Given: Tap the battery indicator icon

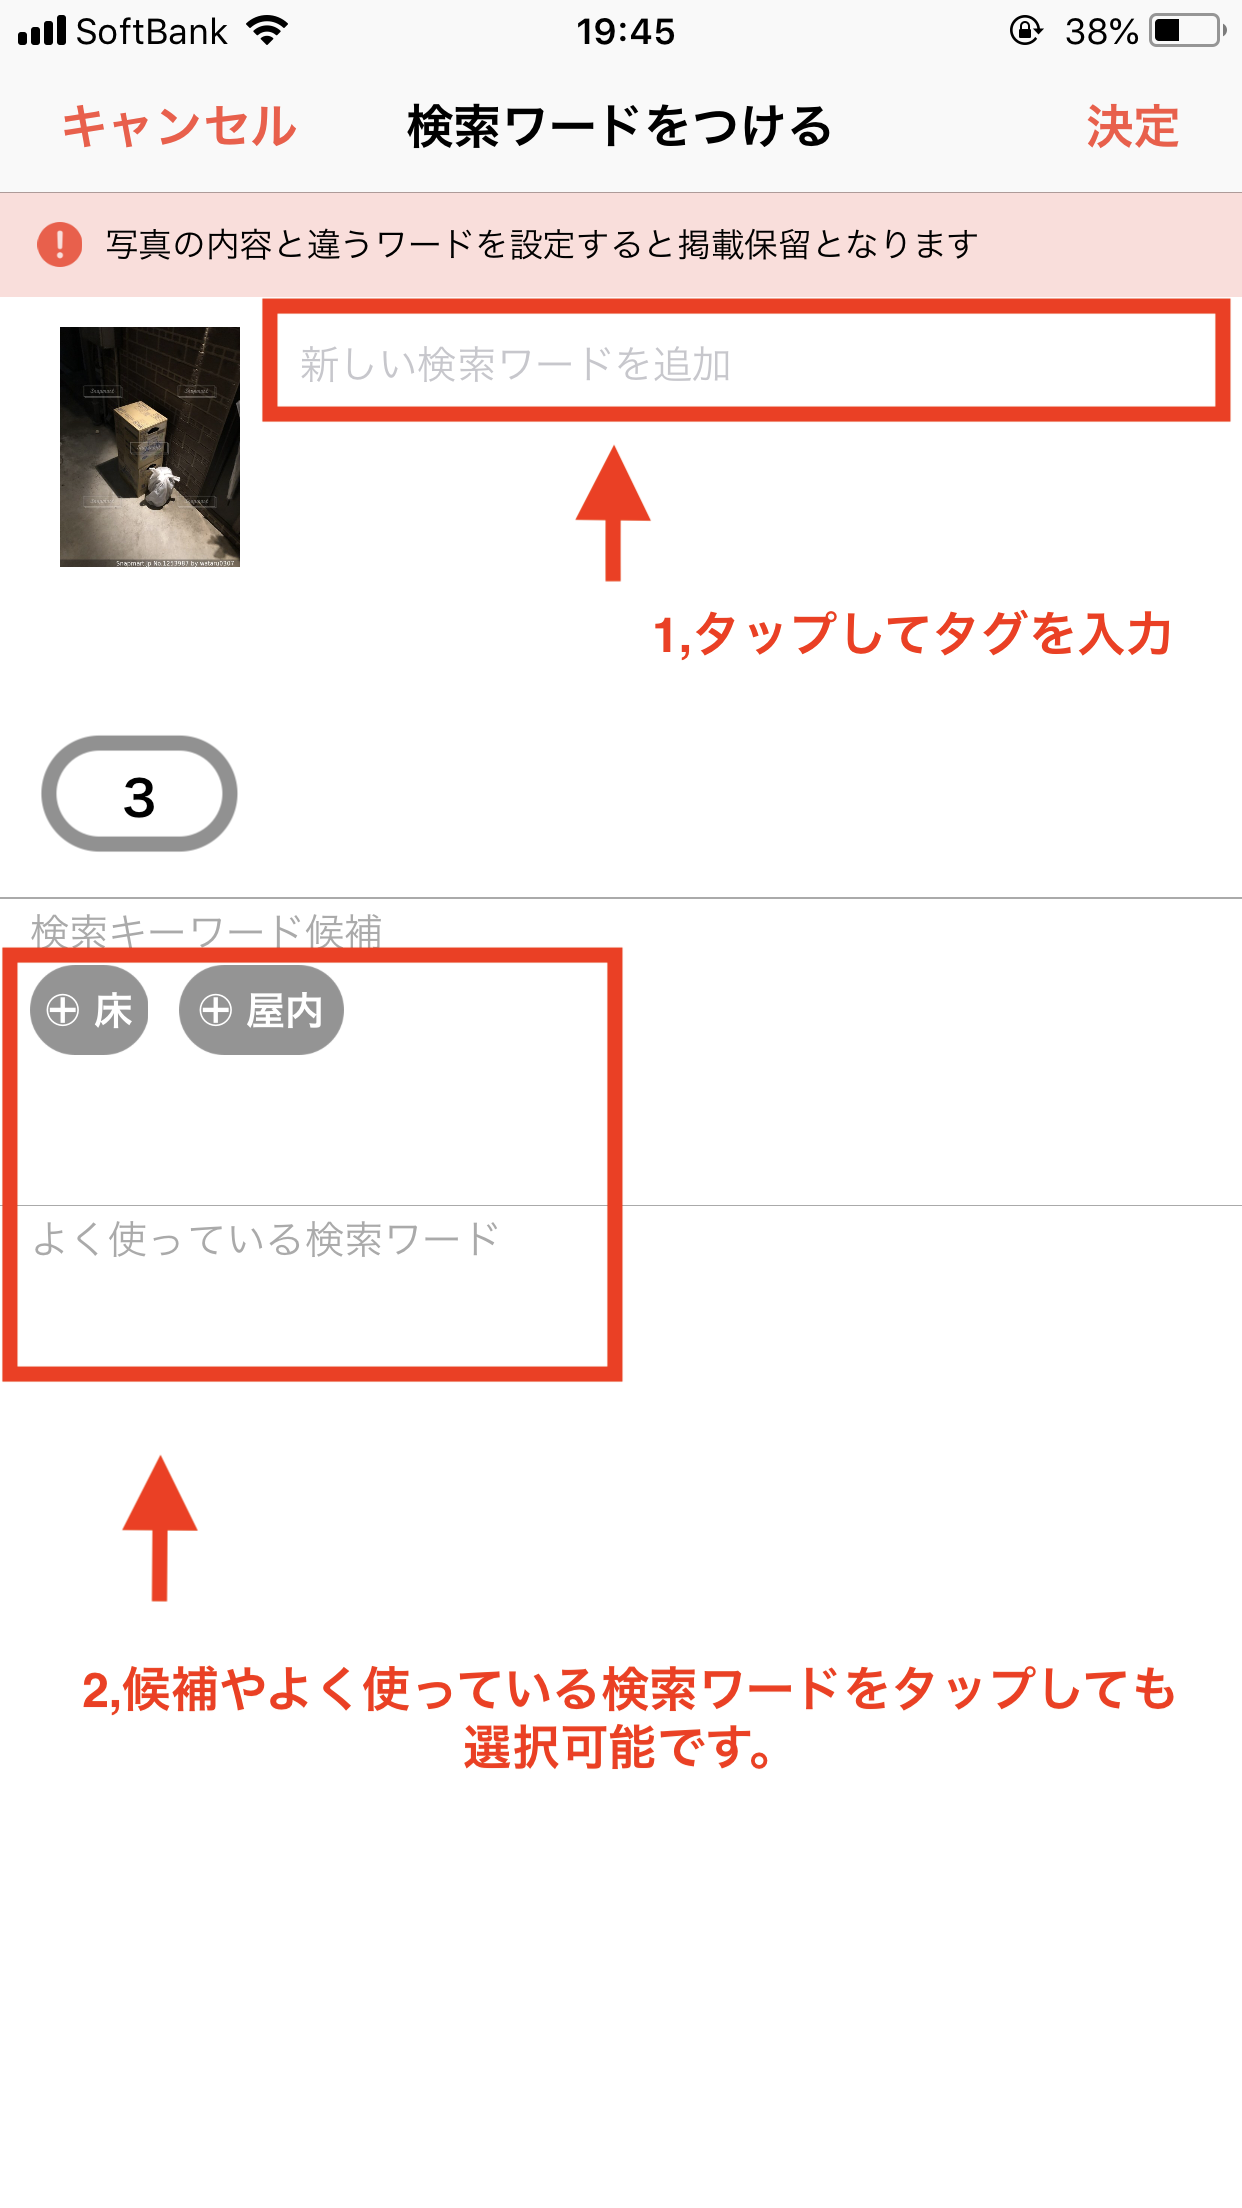Looking at the screenshot, I should (1188, 31).
